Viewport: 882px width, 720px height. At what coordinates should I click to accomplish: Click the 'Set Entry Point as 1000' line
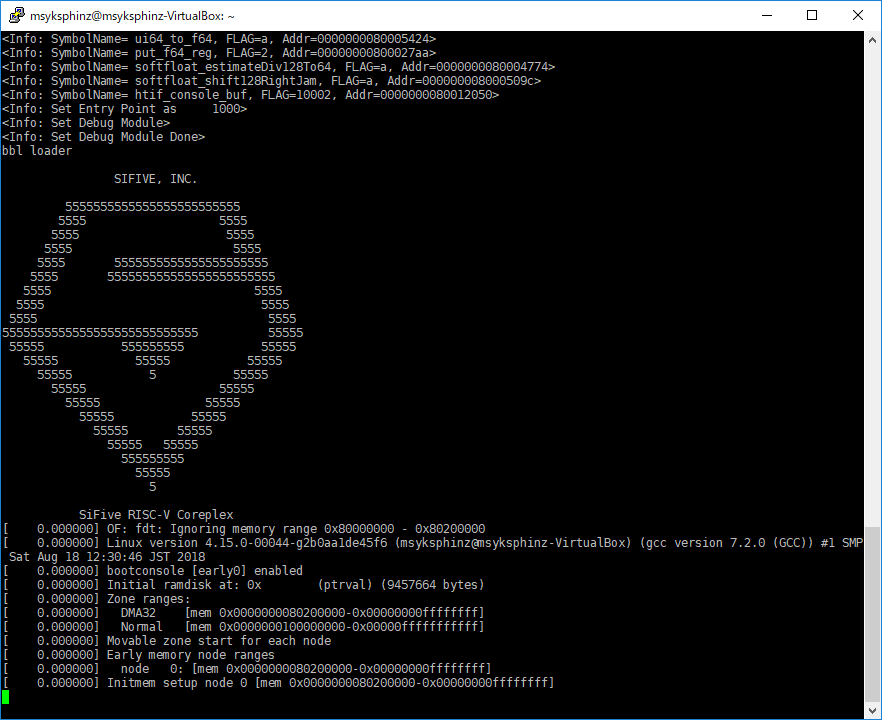tap(124, 109)
